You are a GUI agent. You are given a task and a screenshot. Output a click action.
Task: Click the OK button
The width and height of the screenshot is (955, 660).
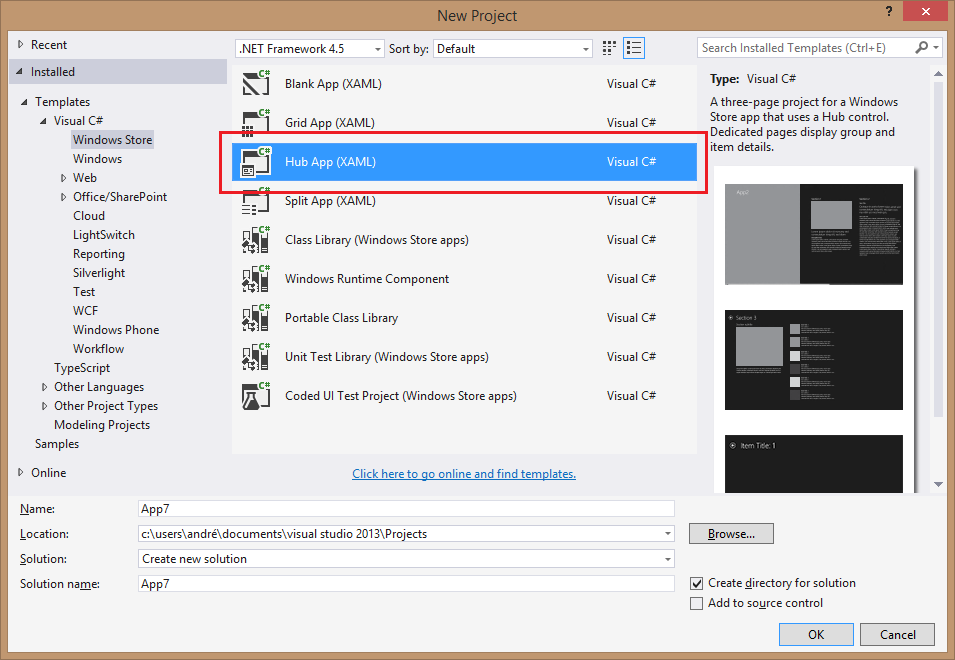click(x=816, y=634)
